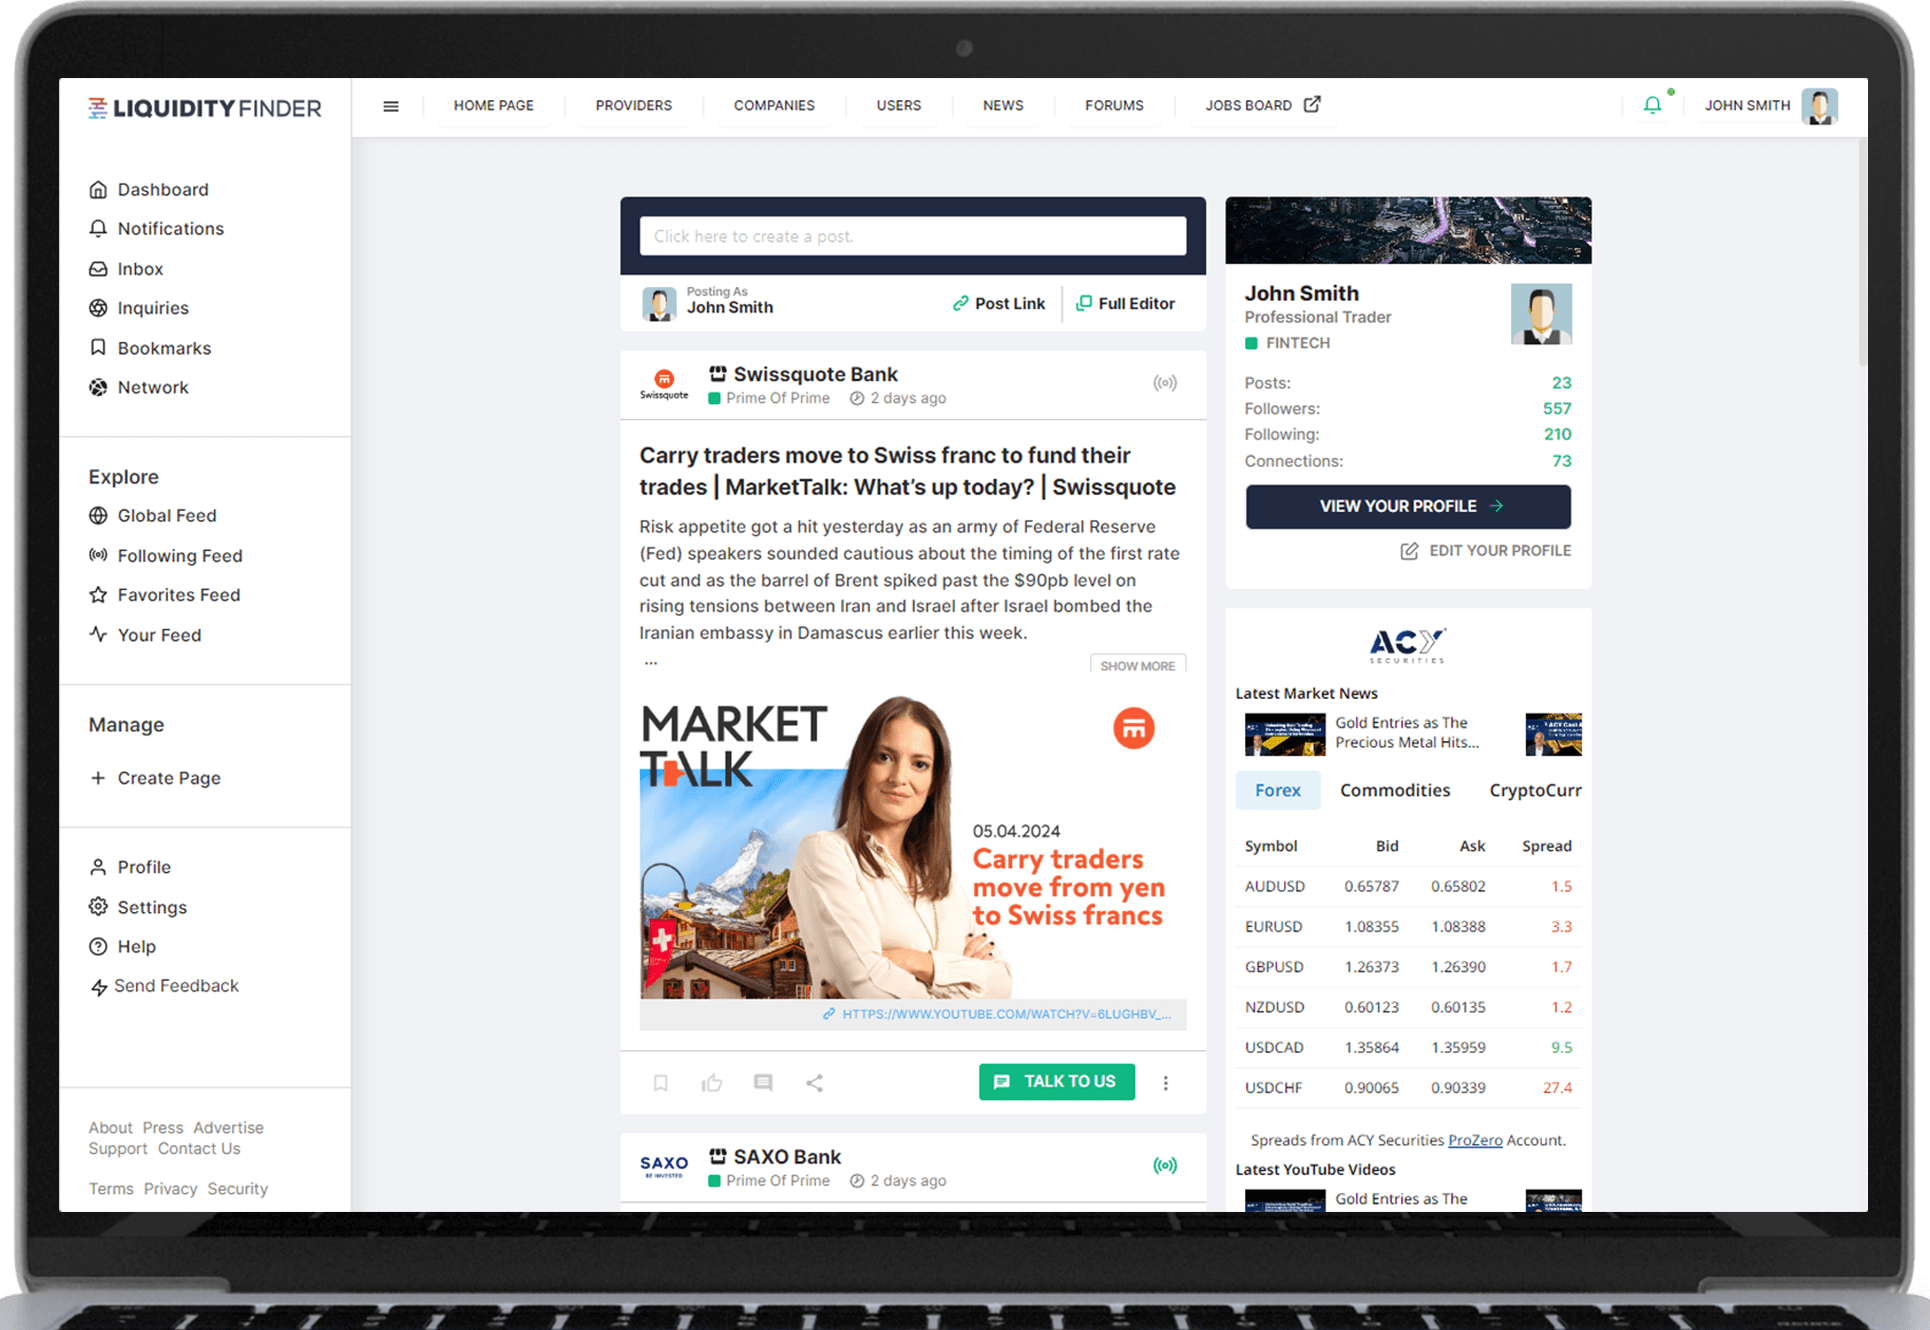Open the hamburger menu icon
Viewport: 1930px width, 1330px height.
(x=391, y=106)
